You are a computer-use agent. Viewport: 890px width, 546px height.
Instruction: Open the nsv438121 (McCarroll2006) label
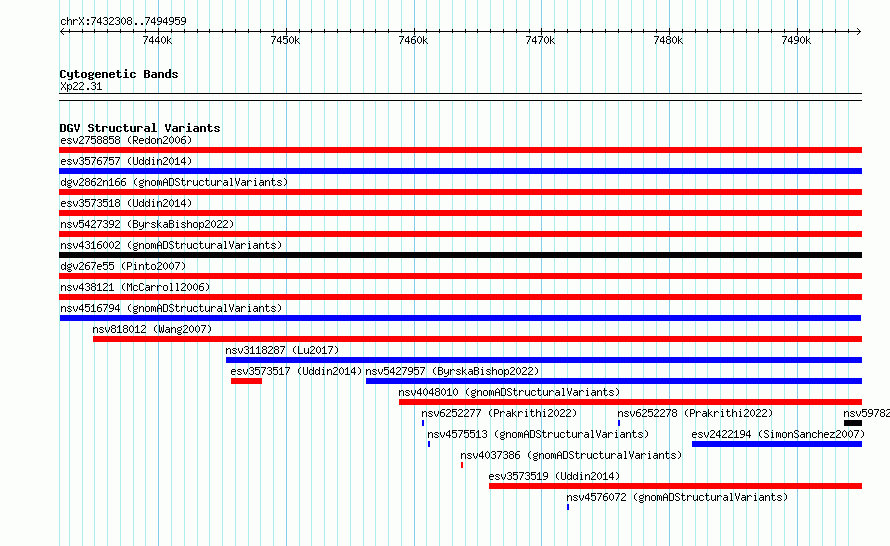click(135, 287)
